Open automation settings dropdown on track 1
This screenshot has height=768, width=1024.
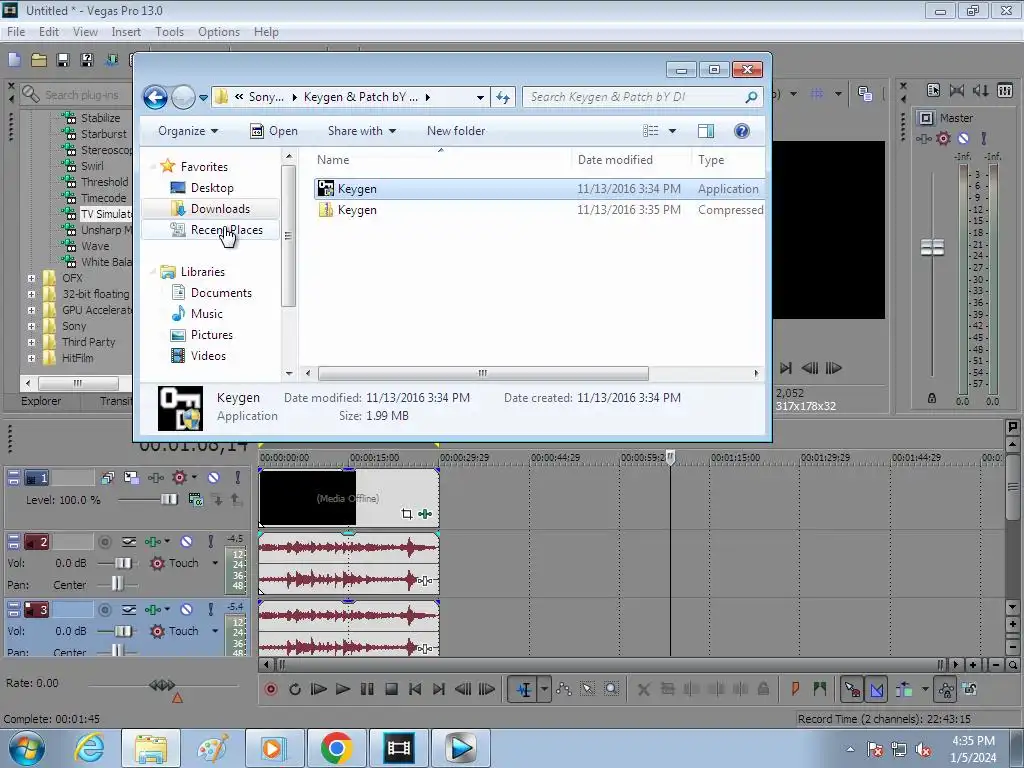195,477
